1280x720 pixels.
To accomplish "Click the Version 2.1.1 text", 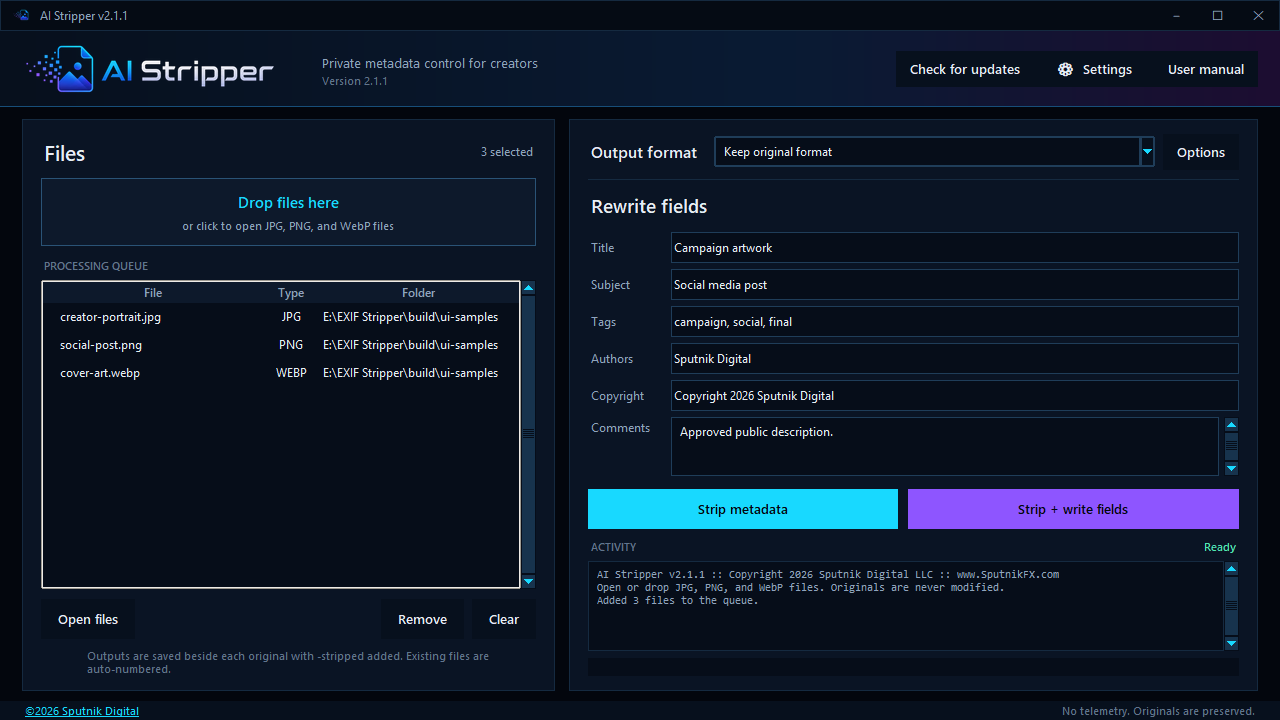I will 355,81.
